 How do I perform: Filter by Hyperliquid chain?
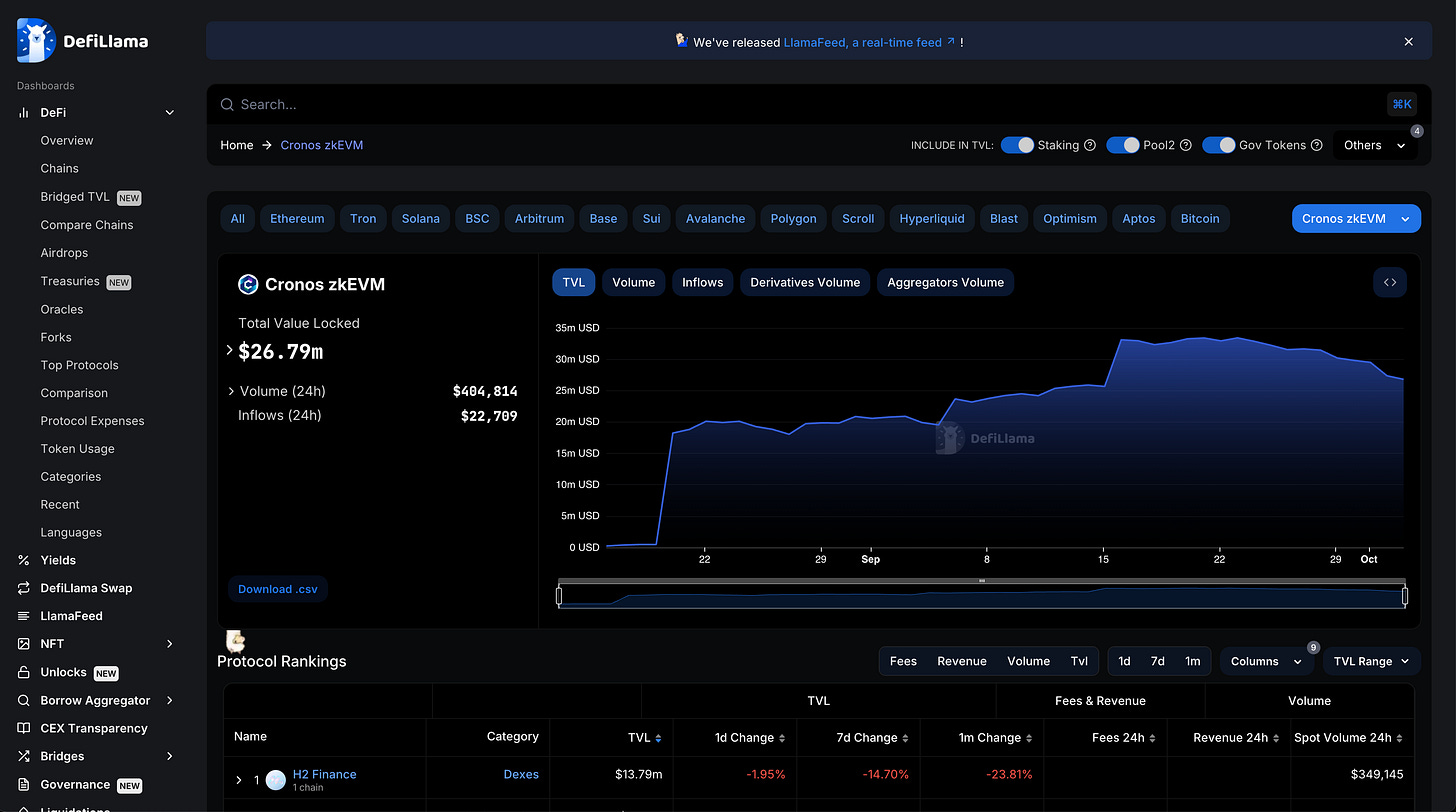tap(934, 218)
